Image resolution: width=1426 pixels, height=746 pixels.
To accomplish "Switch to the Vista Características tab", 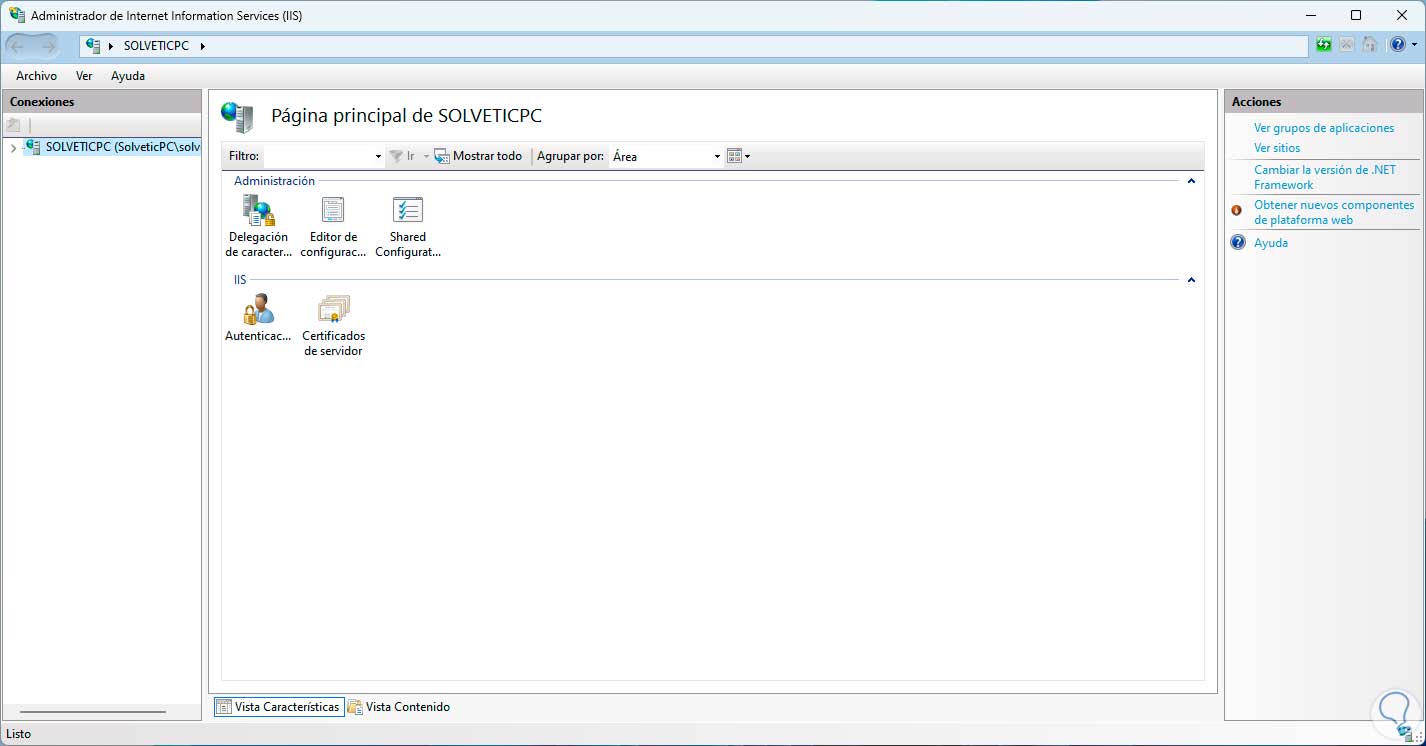I will [x=279, y=707].
